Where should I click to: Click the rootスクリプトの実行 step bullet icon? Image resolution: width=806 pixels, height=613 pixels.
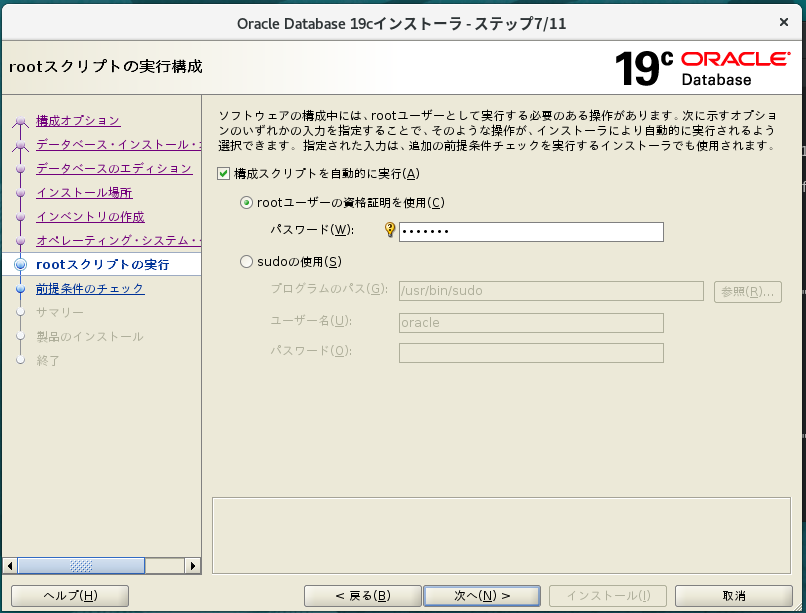[21, 265]
